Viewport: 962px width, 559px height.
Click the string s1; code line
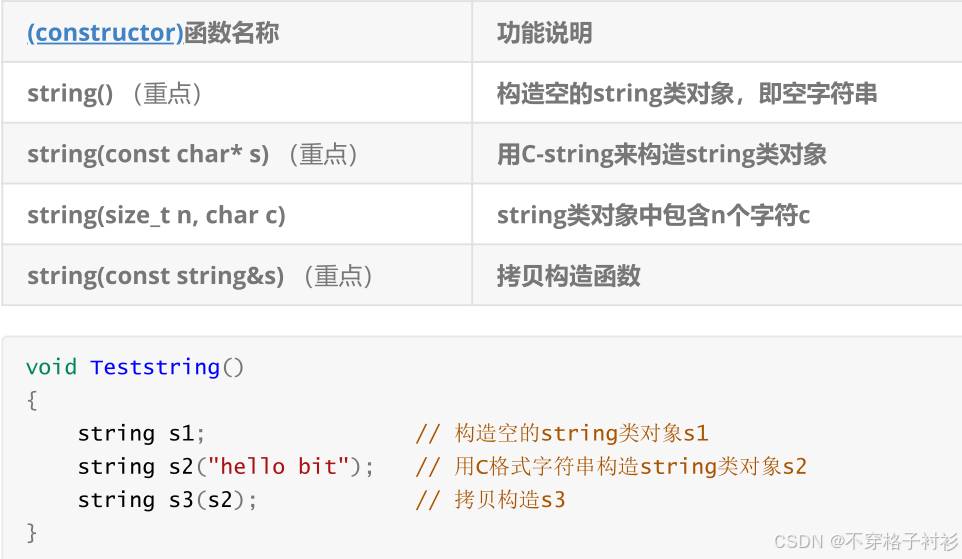pyautogui.click(x=141, y=433)
